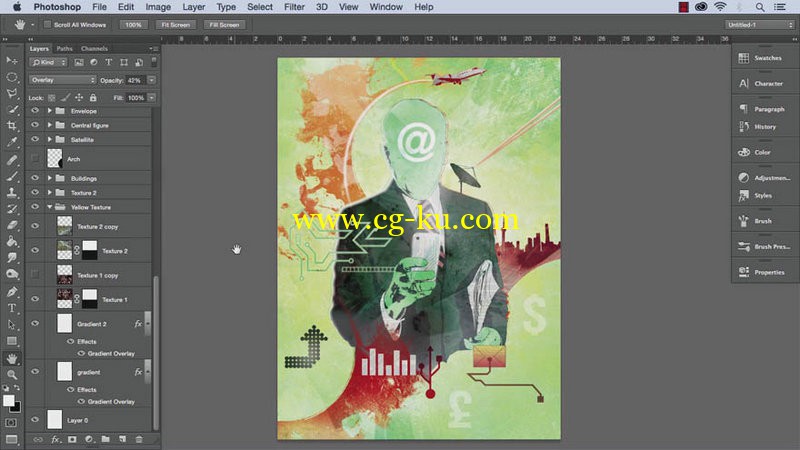800x450 pixels.
Task: Open the Layer menu
Action: click(x=194, y=7)
